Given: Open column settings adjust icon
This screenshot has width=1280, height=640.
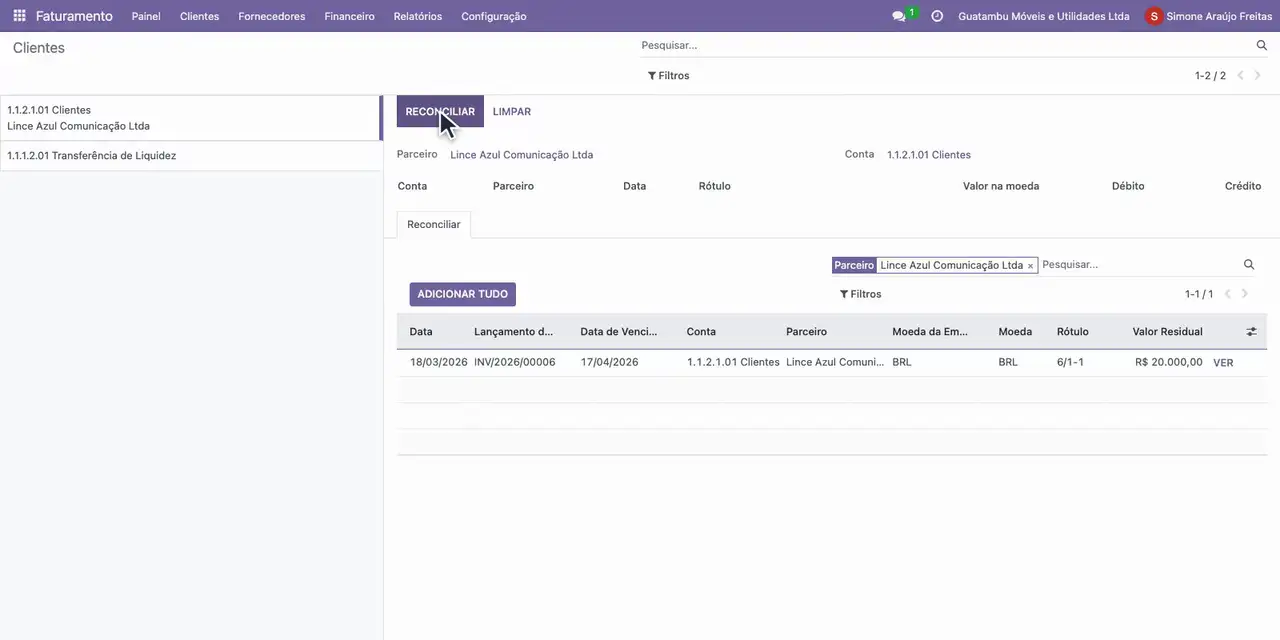Looking at the screenshot, I should click(x=1251, y=332).
